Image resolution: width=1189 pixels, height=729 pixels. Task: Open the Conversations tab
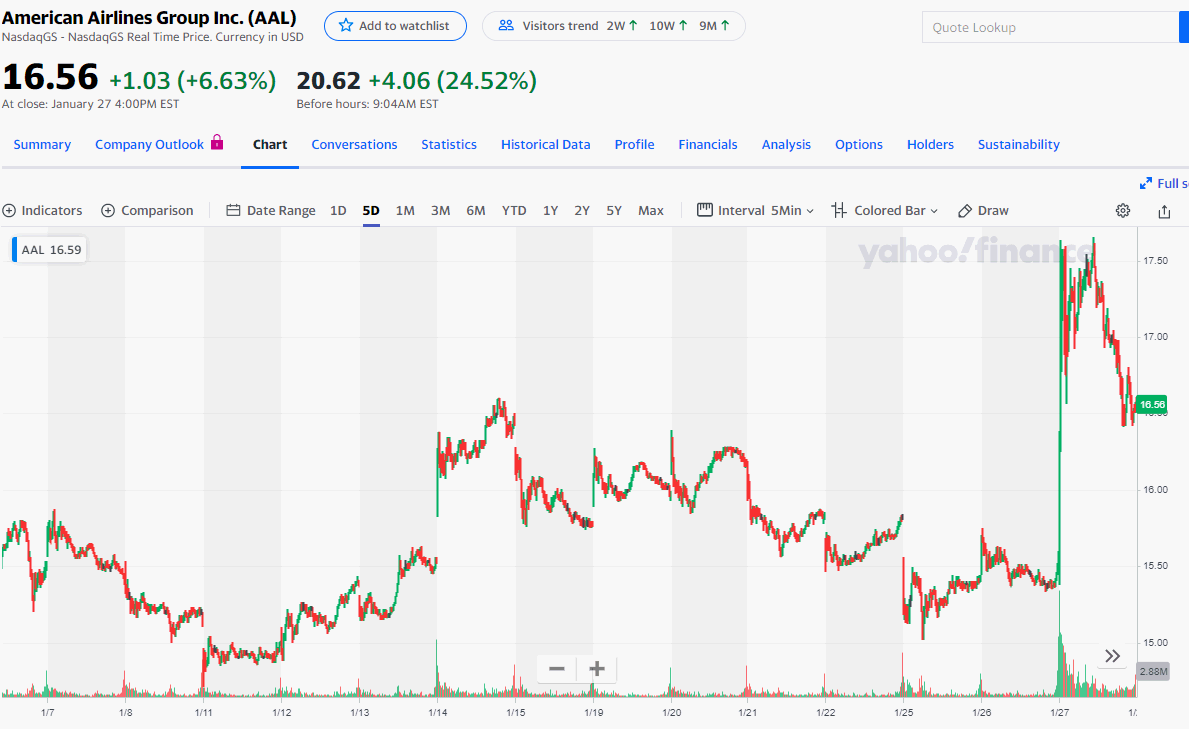[354, 144]
